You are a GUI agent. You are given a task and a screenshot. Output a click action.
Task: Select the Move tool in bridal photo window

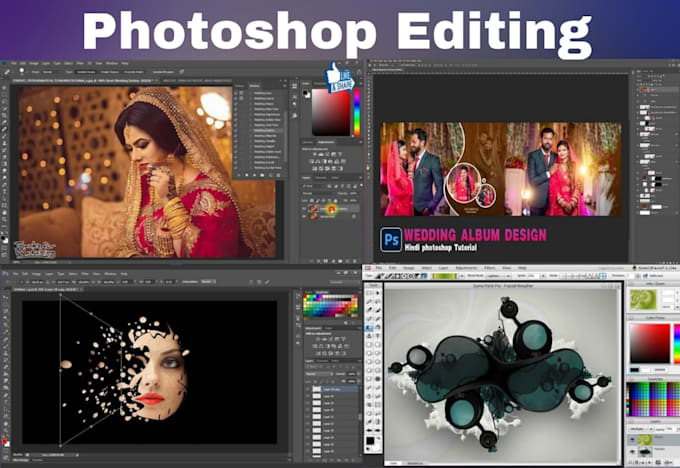click(5, 88)
